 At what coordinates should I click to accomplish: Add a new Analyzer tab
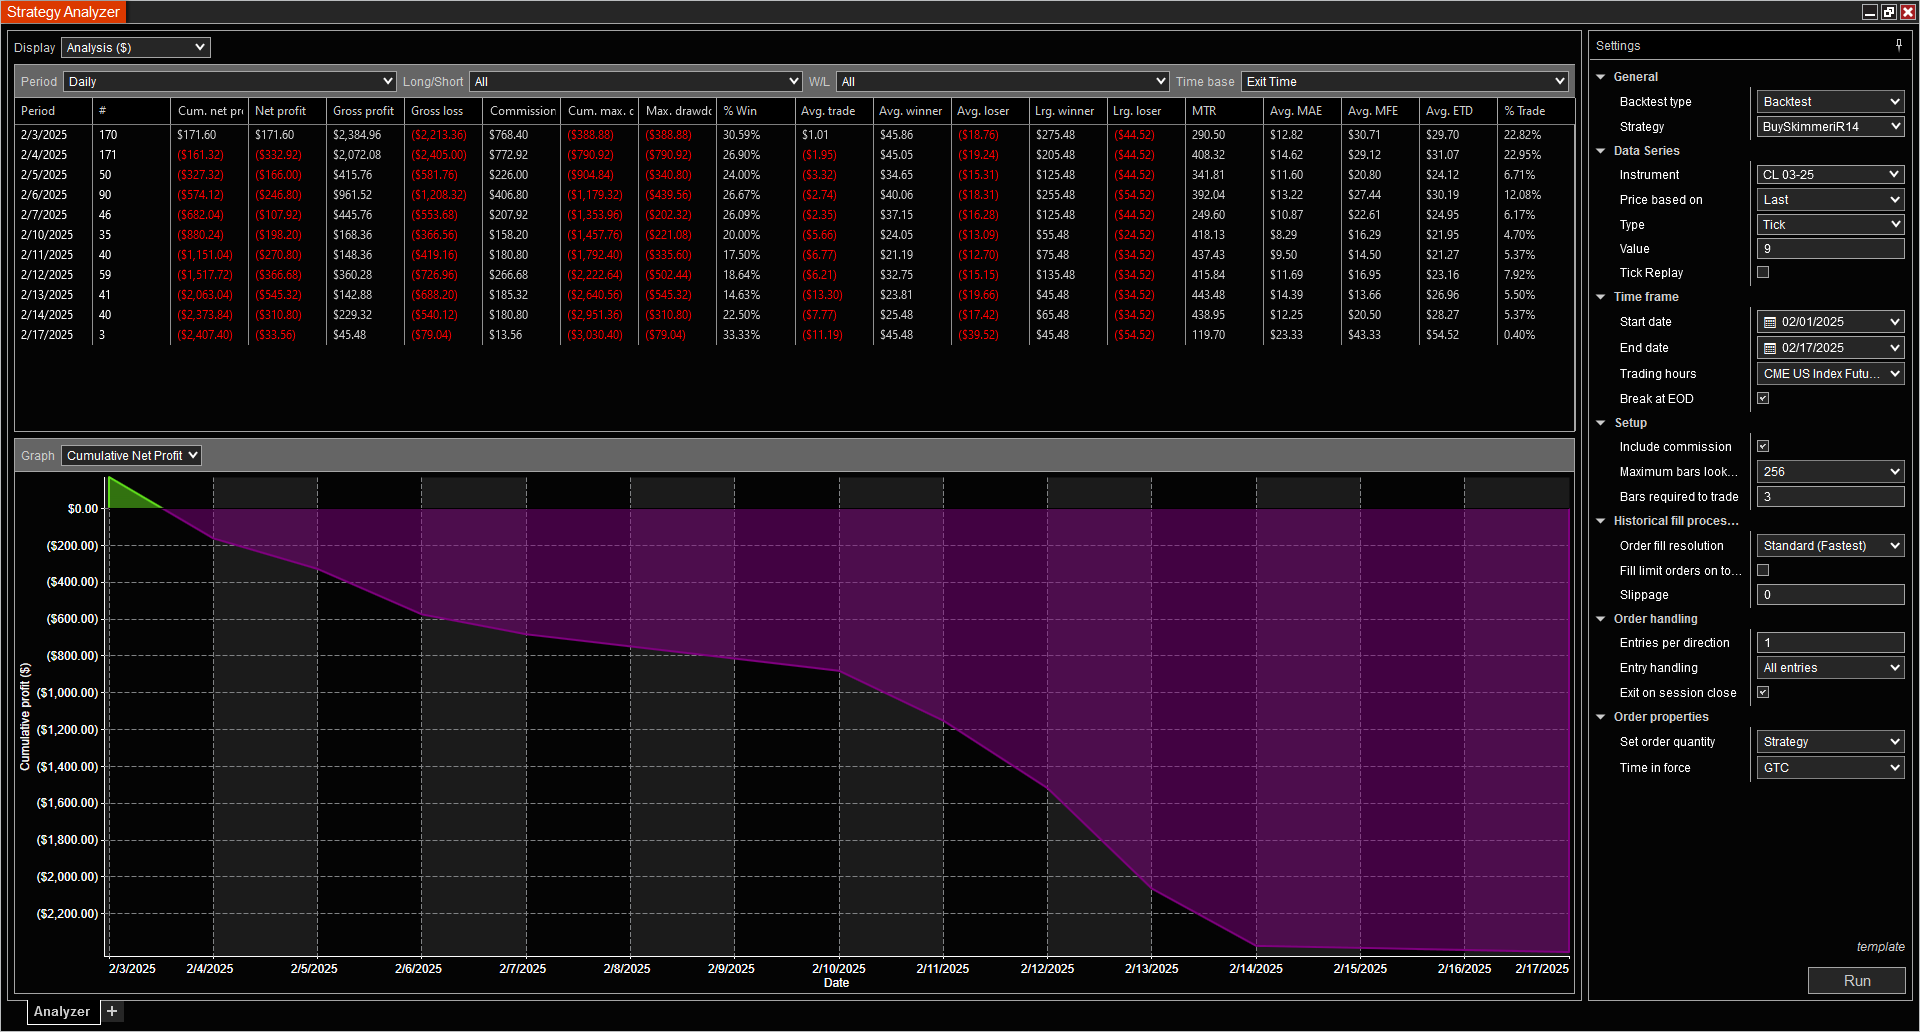(112, 1011)
